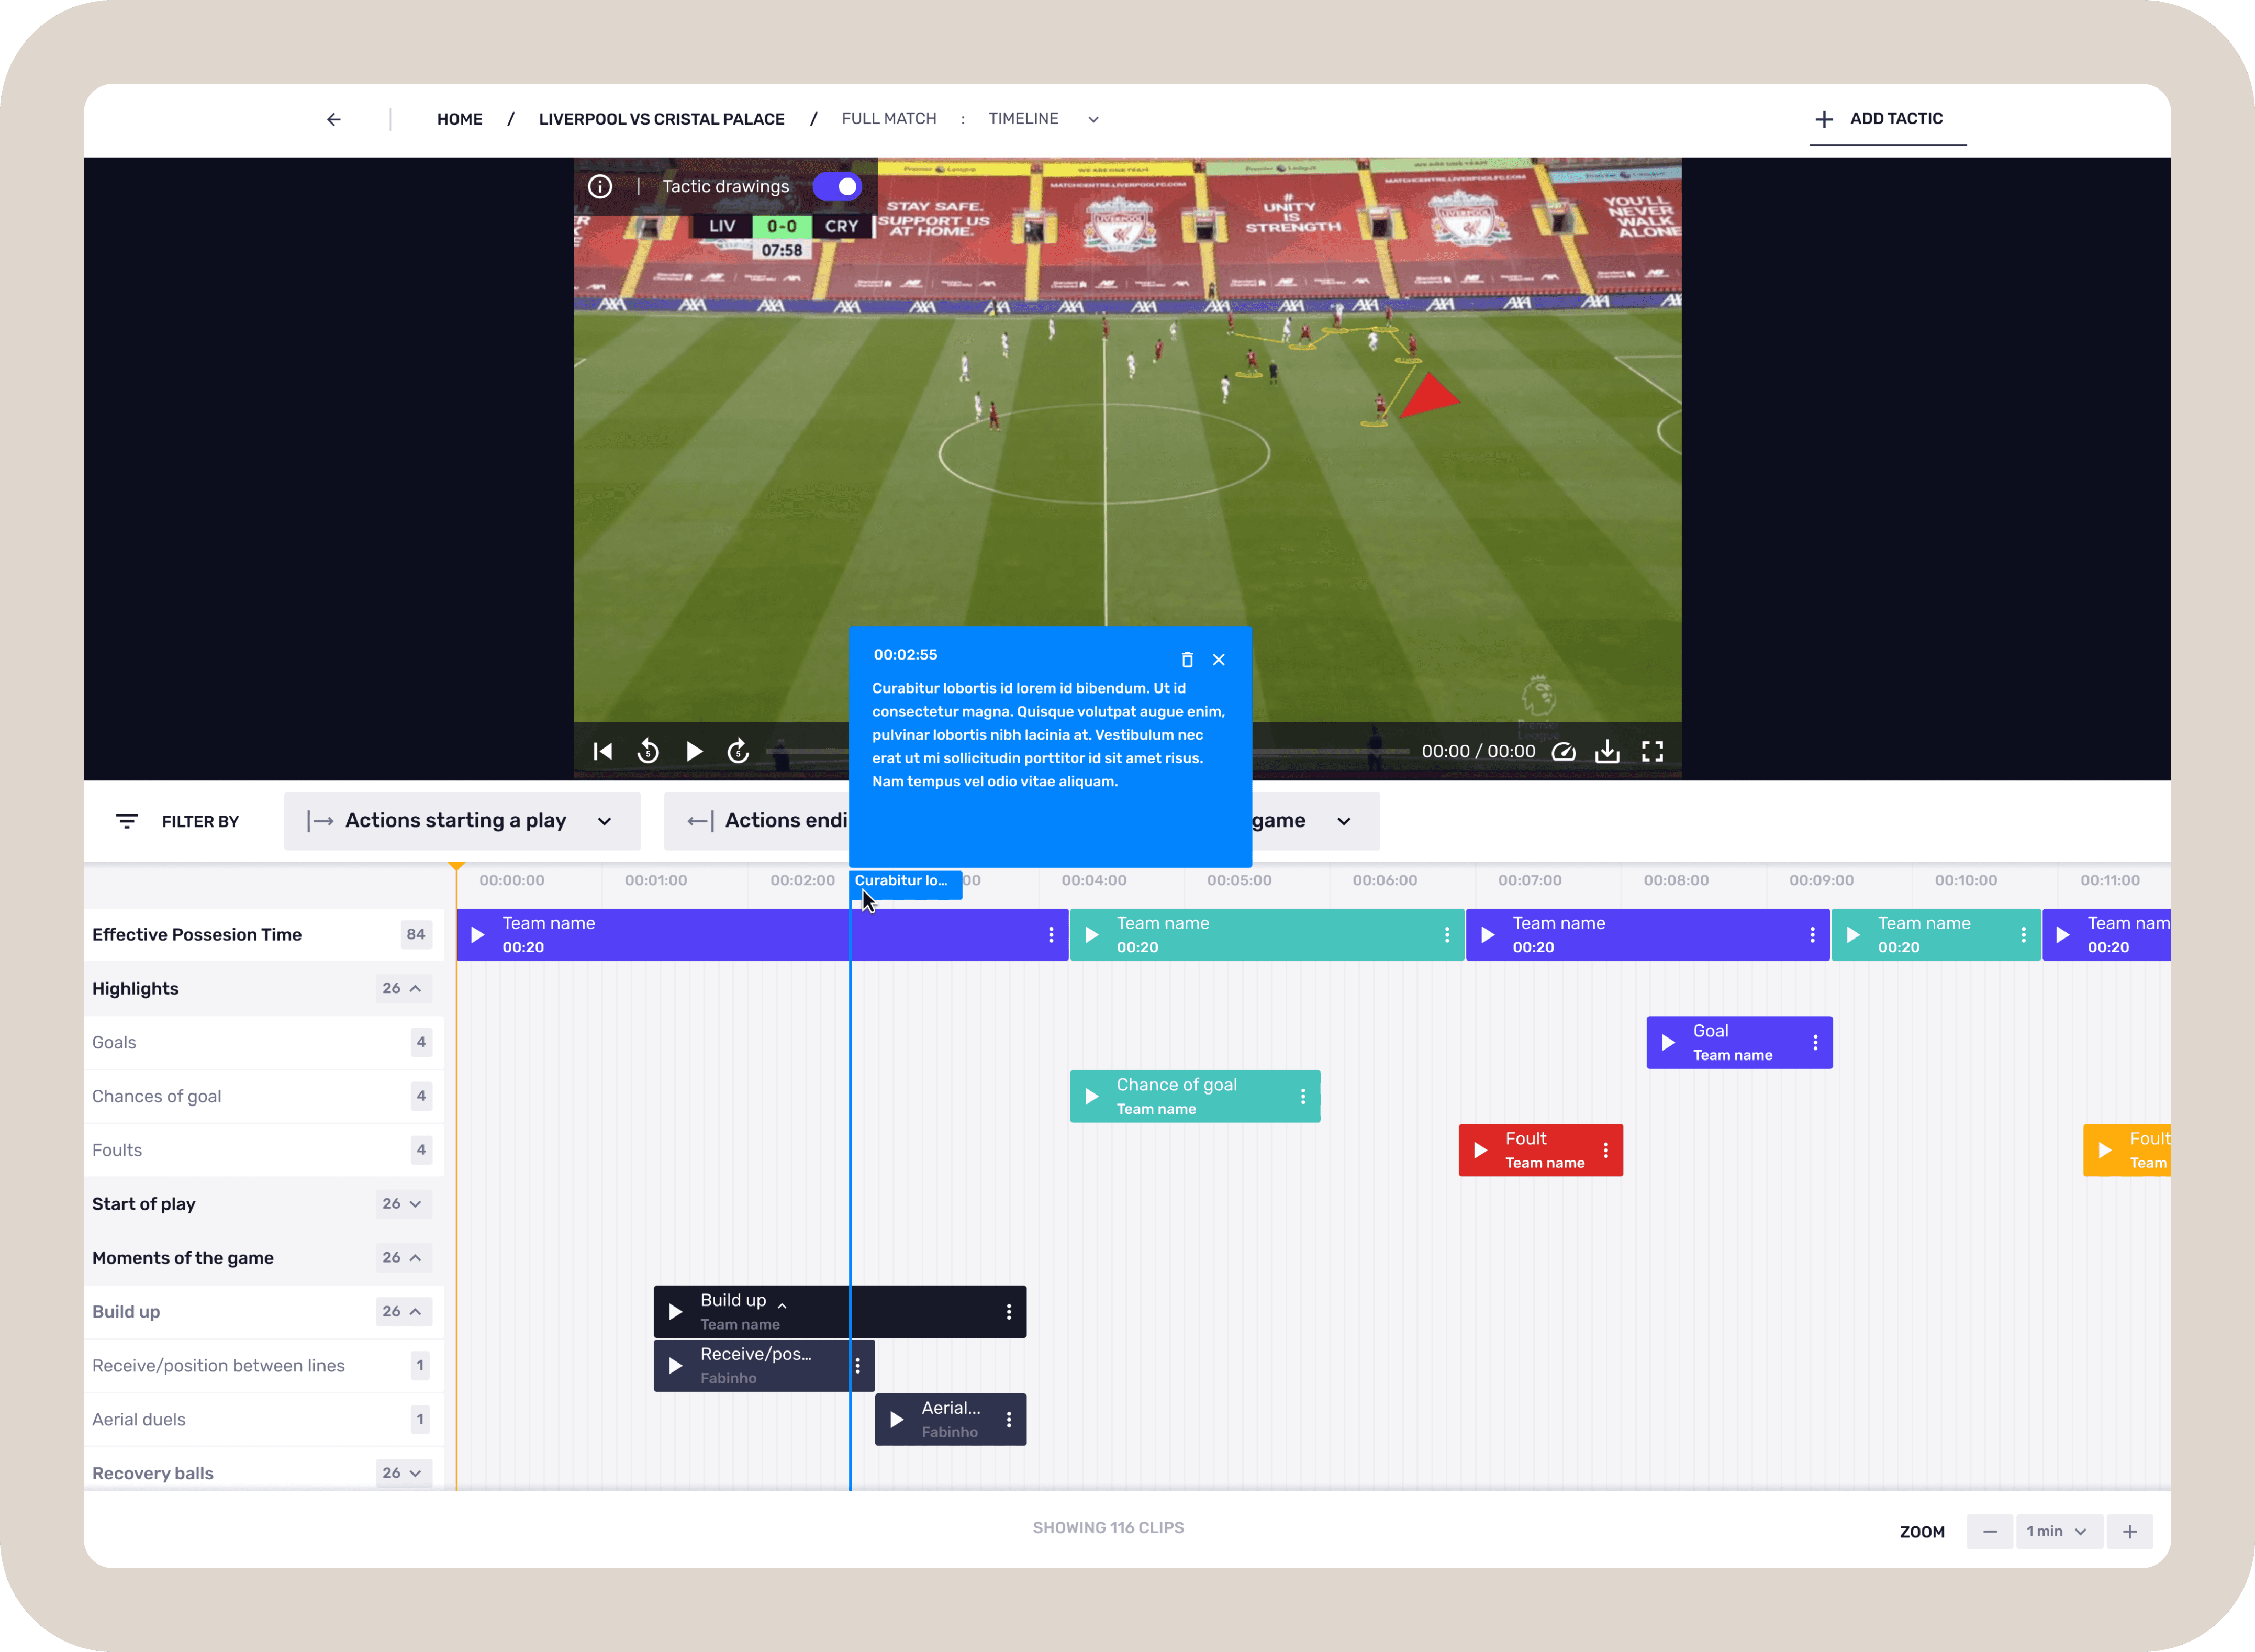Play the Goal clip
Viewport: 2255px width, 1652px height.
point(1669,1043)
